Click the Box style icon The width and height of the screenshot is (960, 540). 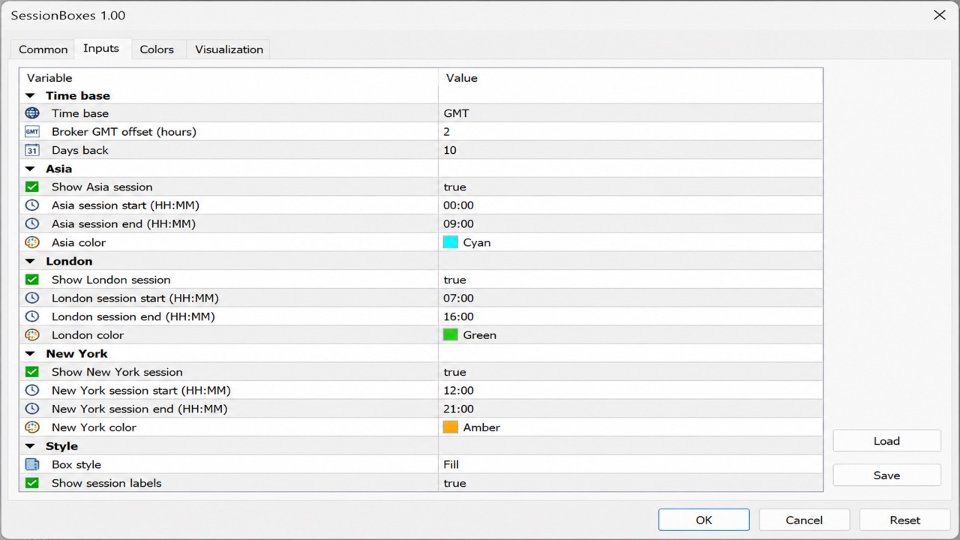coord(32,465)
